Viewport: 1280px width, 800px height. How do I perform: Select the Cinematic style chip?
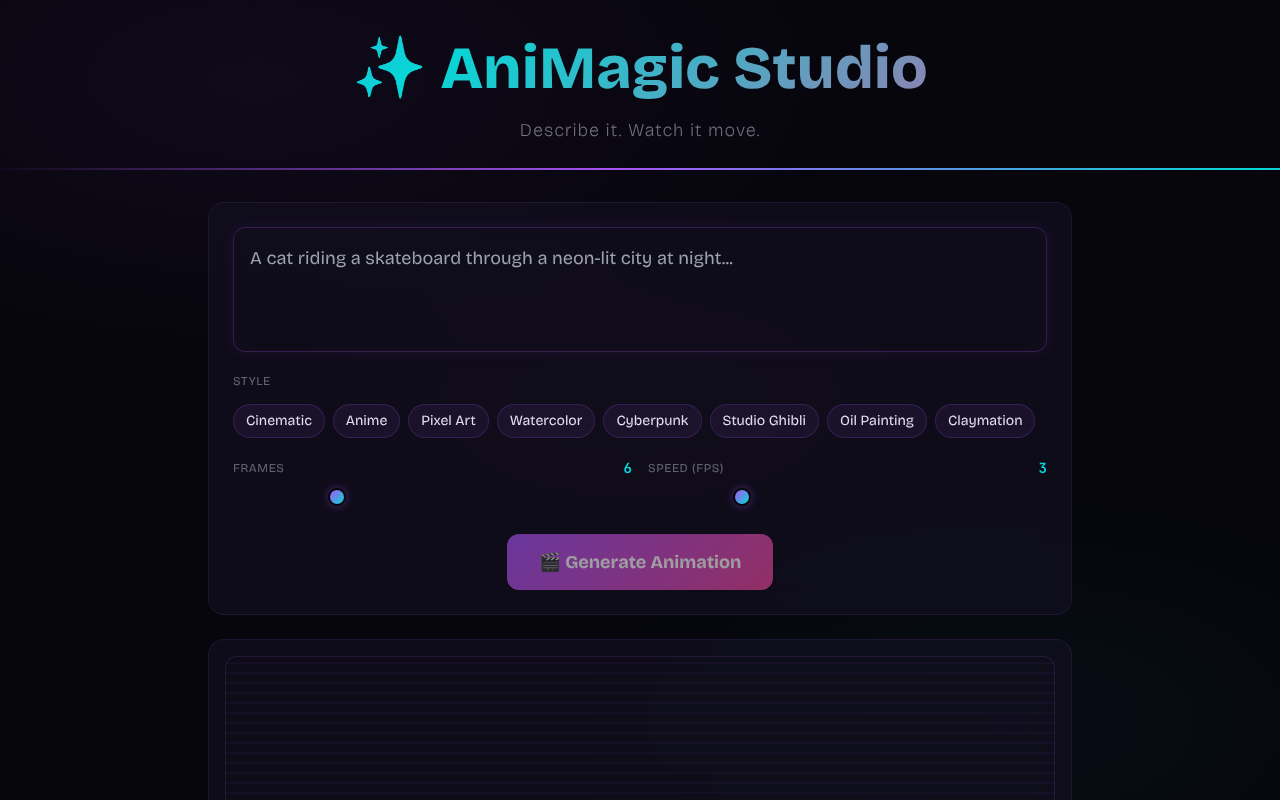click(279, 421)
